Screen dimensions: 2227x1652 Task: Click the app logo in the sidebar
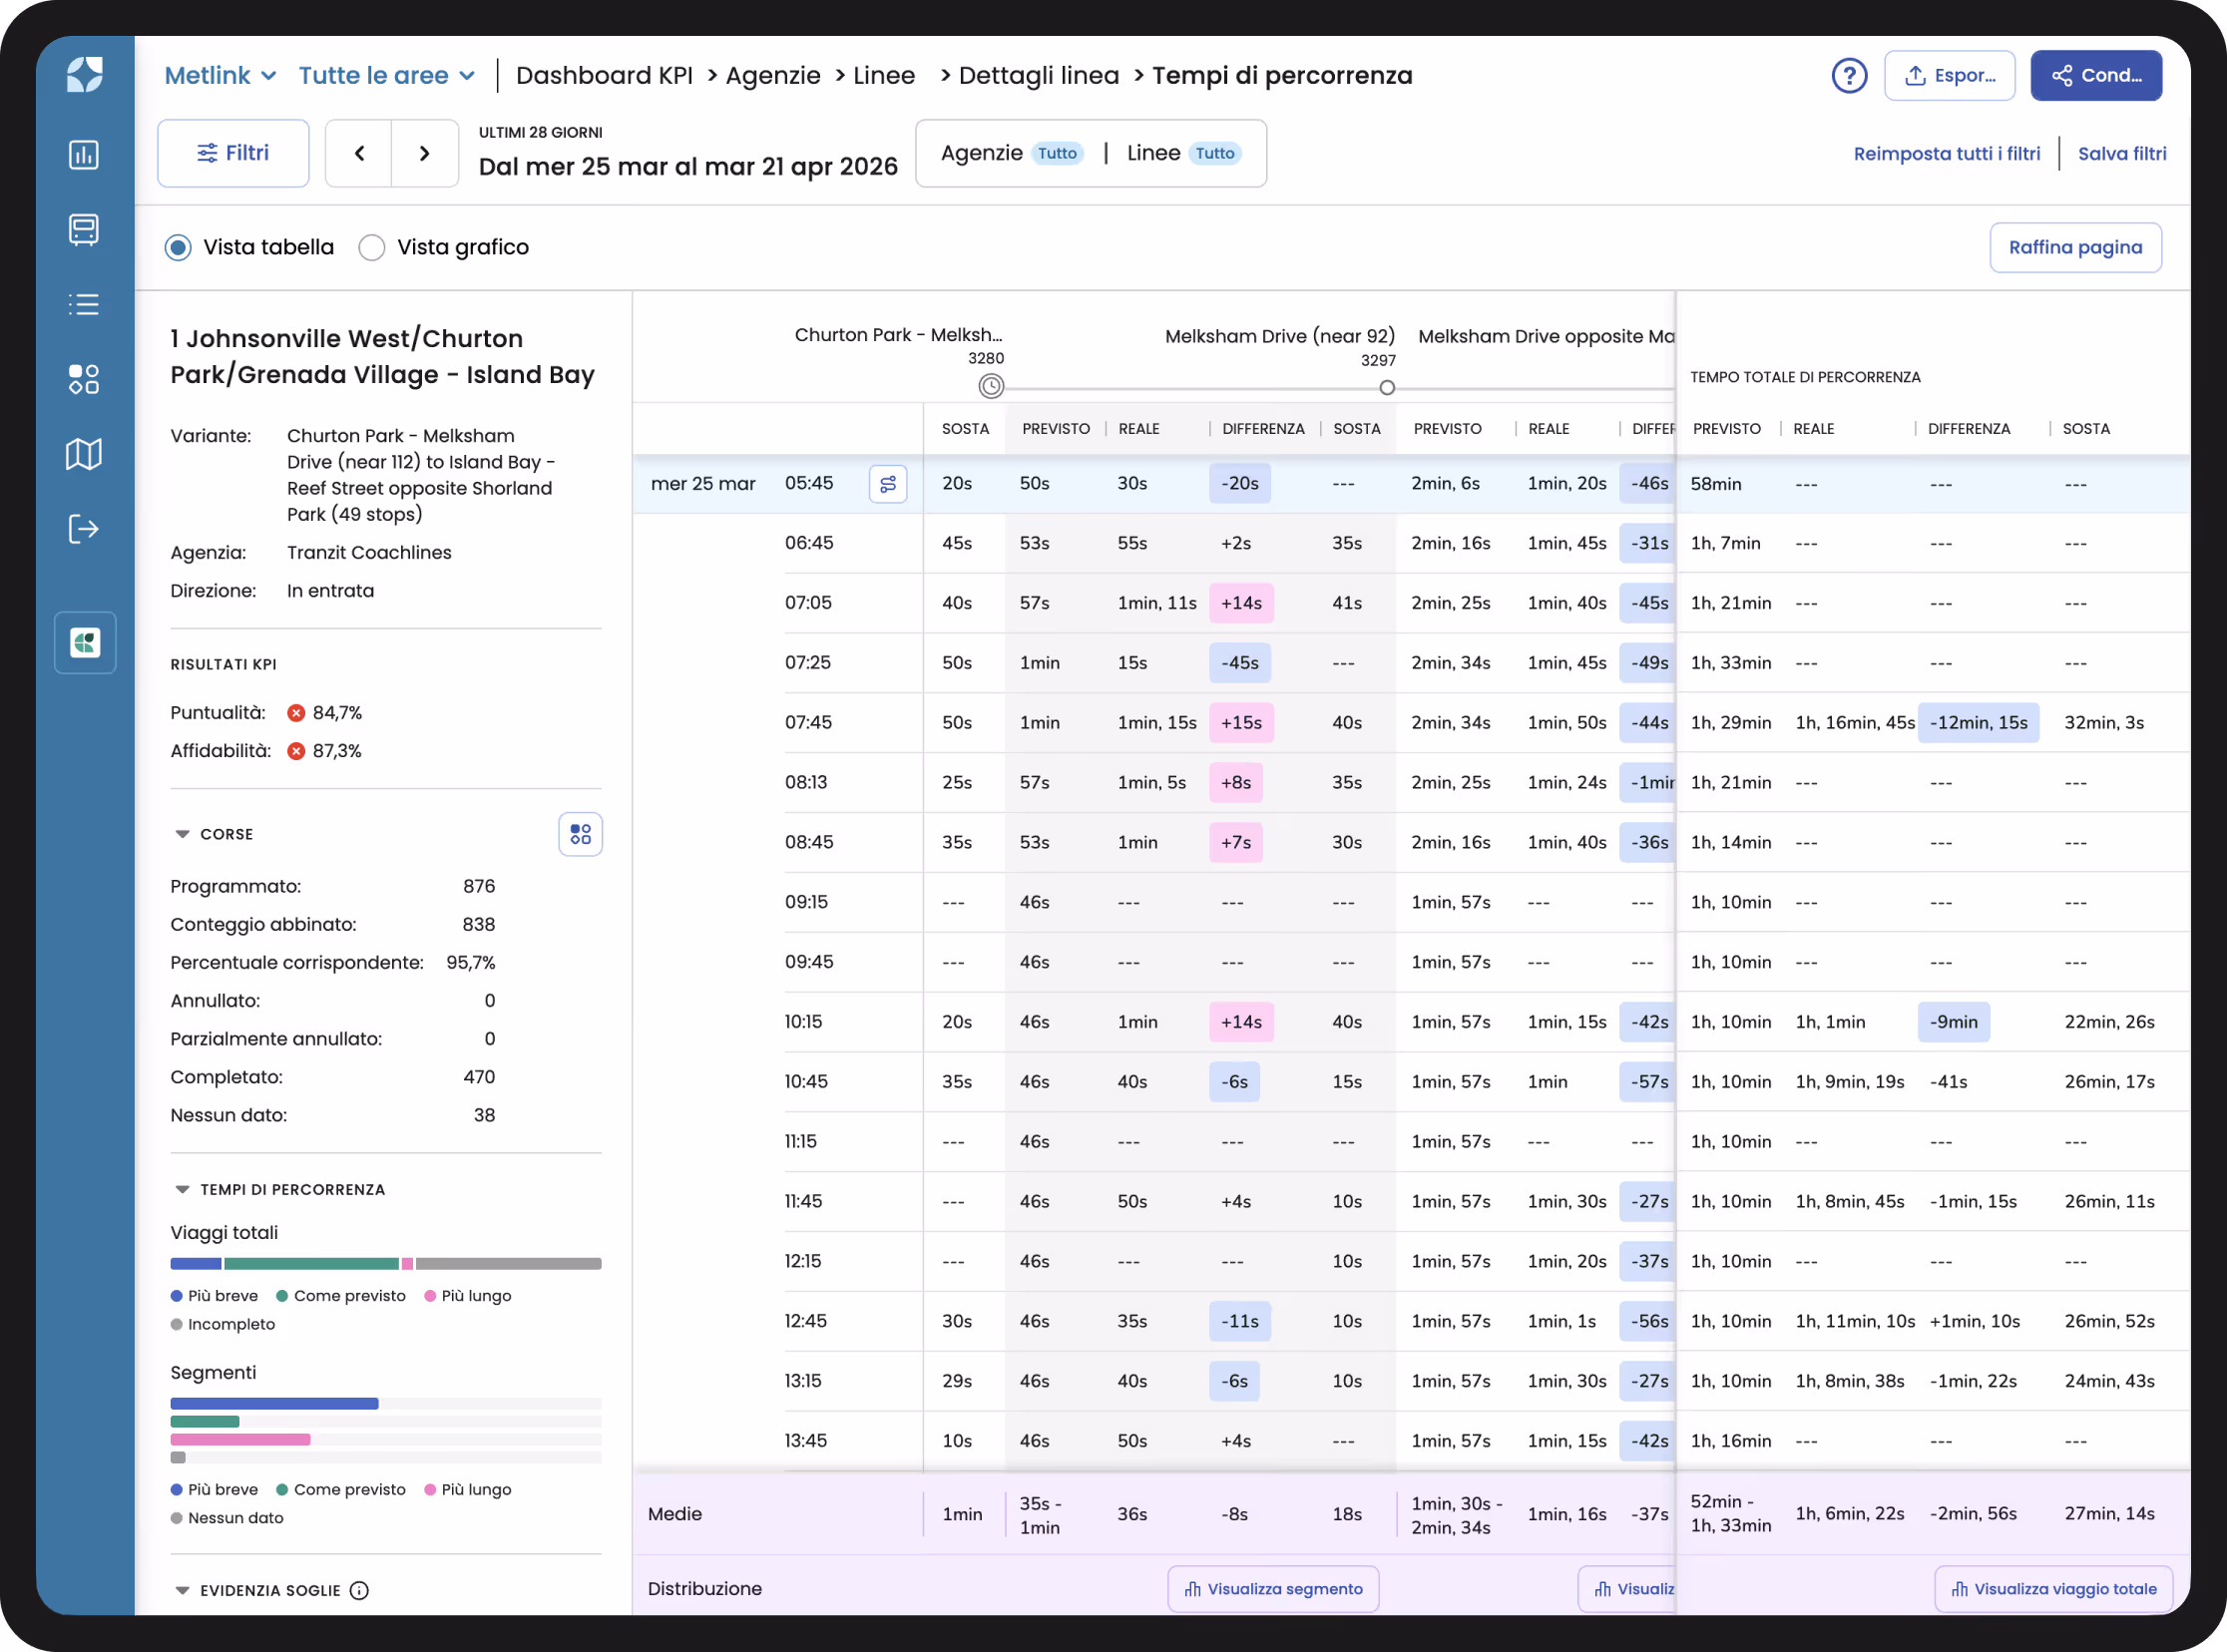click(84, 75)
